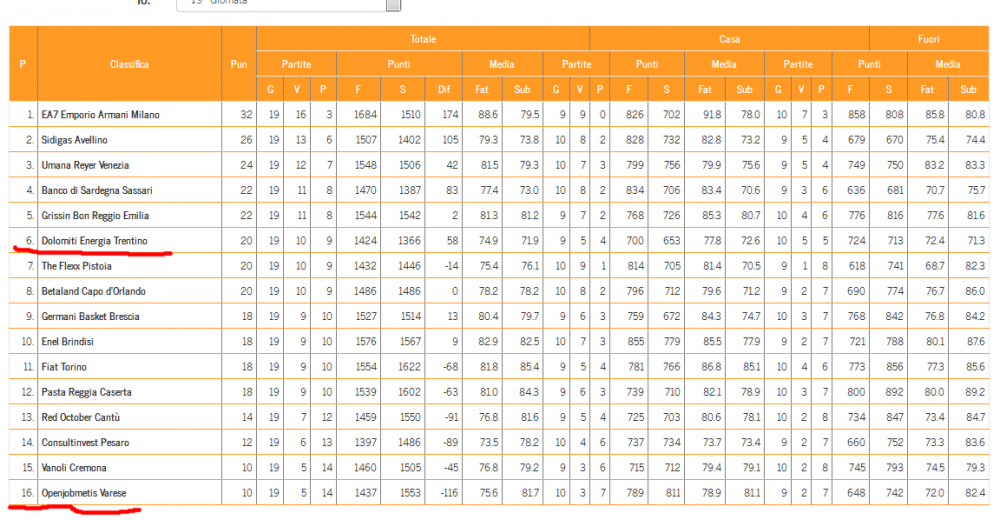Screen dimensions: 1000x520
Task: Click the -45 difference for Cremona
Action: click(452, 468)
